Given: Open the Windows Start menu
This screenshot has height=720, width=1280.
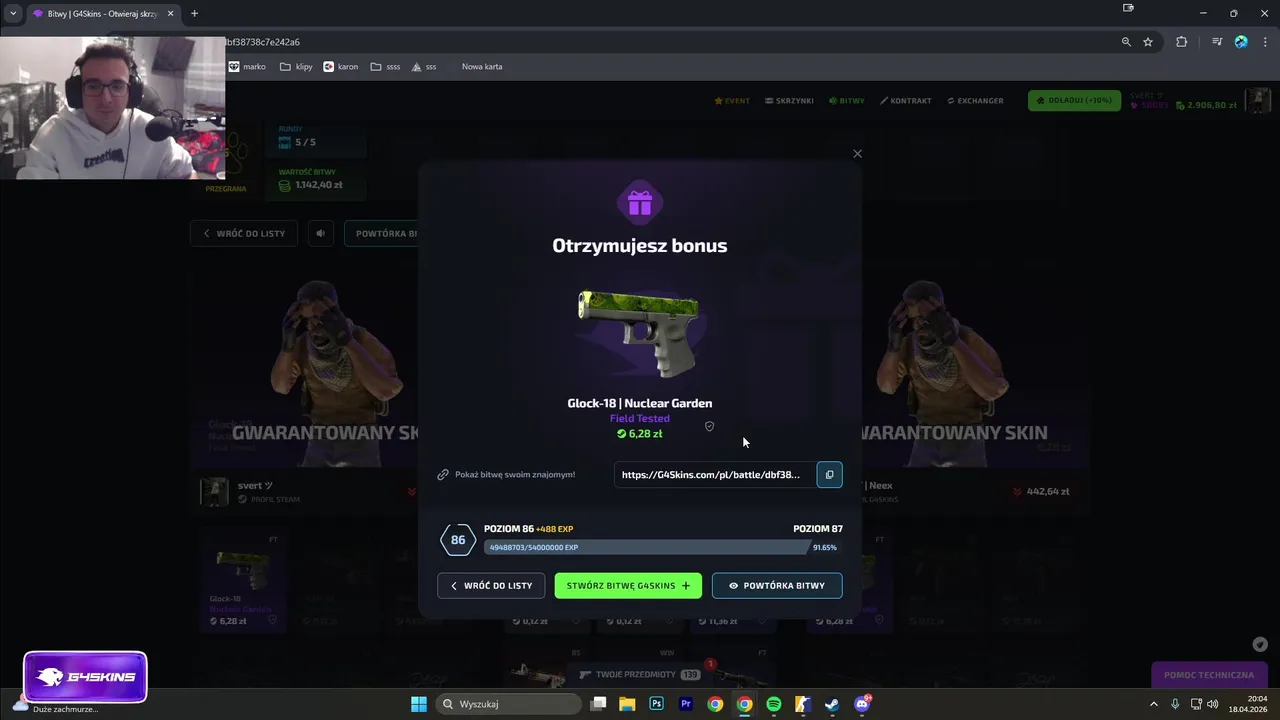Looking at the screenshot, I should (419, 704).
